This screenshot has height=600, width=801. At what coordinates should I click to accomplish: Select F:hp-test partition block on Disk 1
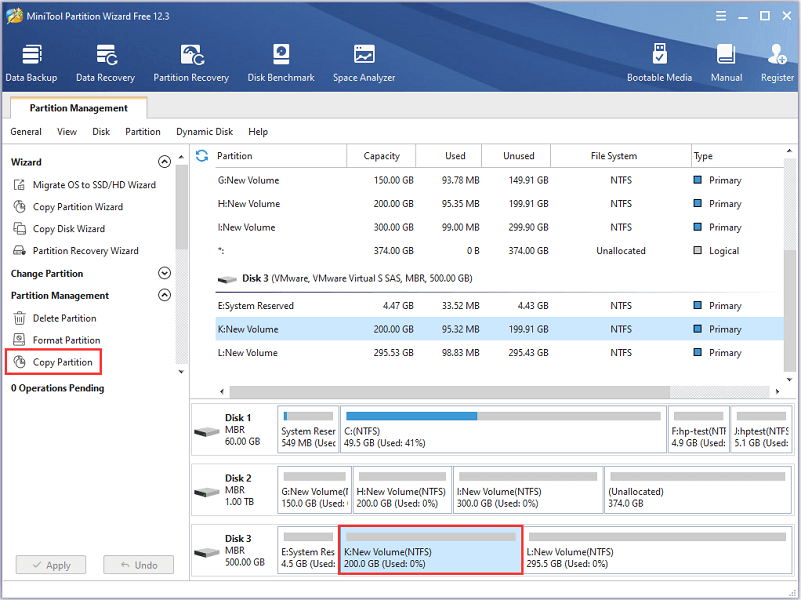698,429
